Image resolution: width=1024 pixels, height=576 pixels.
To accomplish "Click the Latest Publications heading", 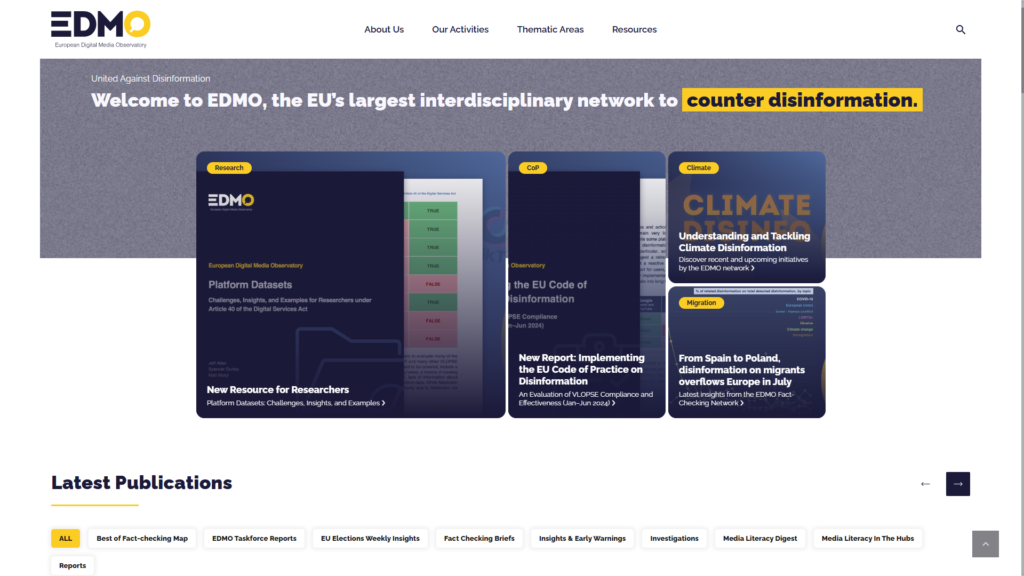I will pos(142,483).
